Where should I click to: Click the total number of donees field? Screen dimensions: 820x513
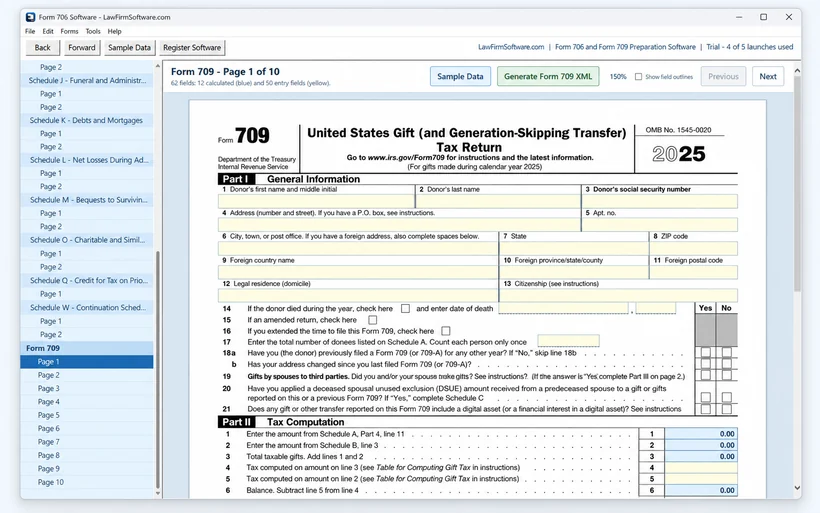568,341
